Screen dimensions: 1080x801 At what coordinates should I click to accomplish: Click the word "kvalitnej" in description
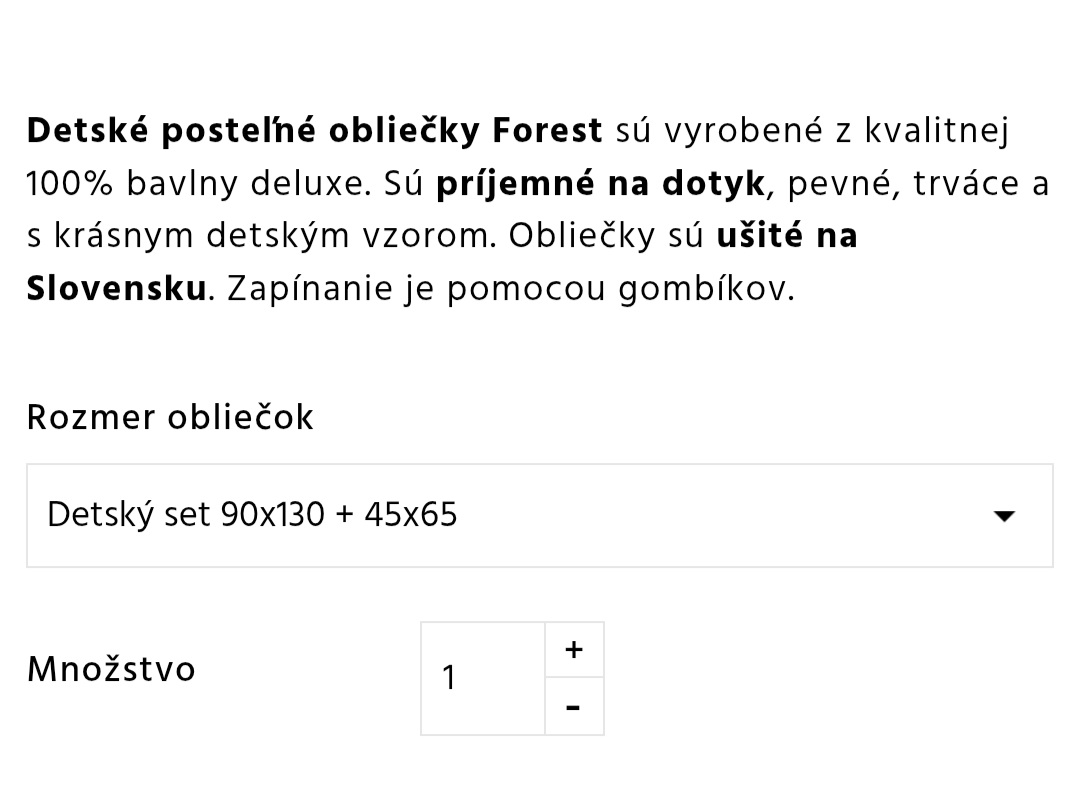[936, 131]
